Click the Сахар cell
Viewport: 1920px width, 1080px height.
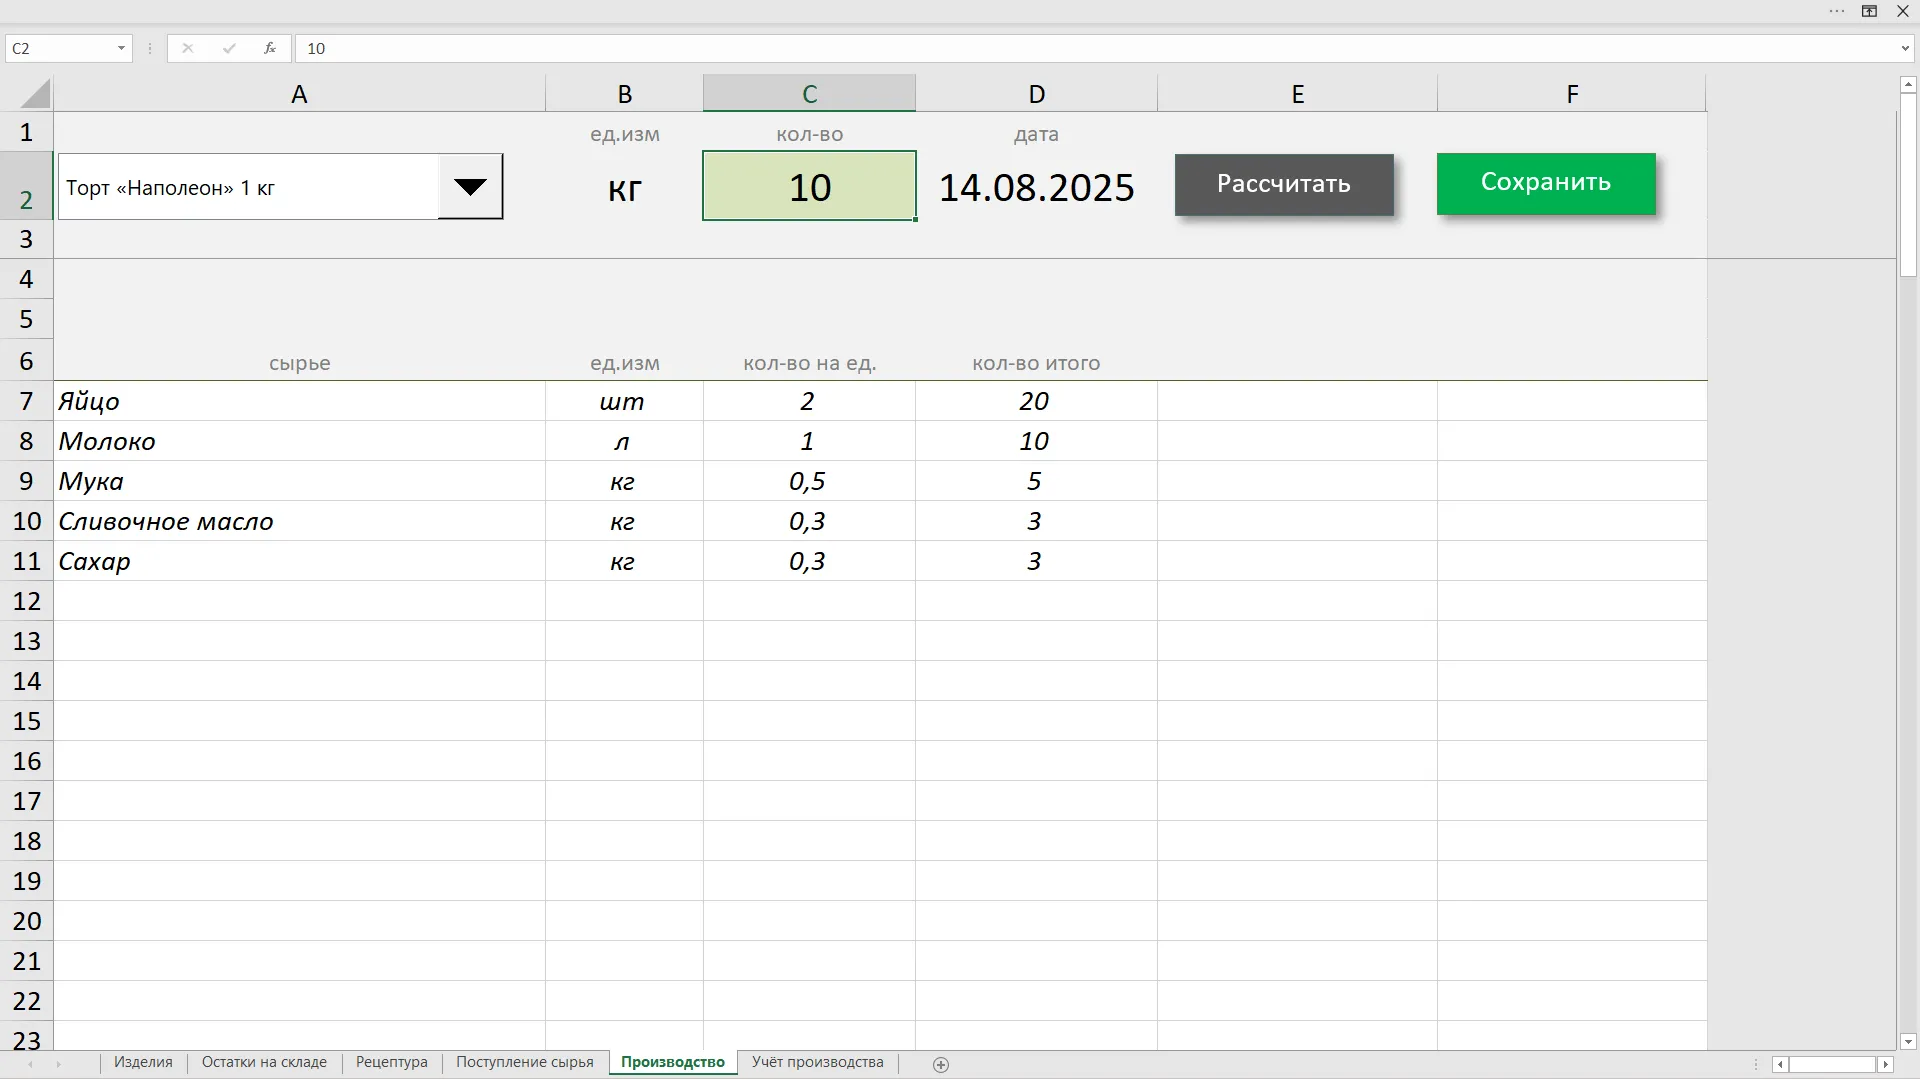[299, 561]
